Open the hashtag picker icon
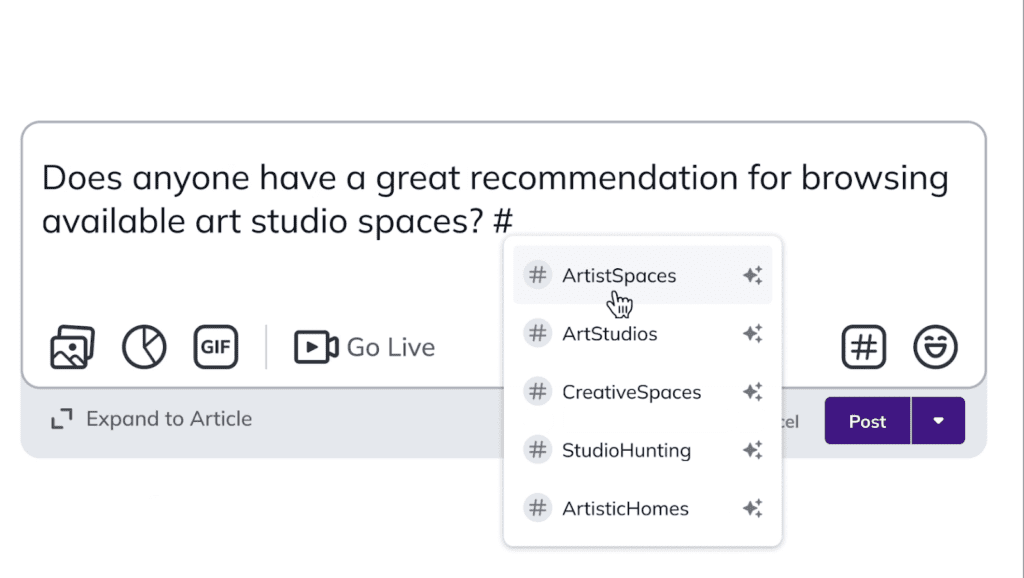 tap(863, 347)
